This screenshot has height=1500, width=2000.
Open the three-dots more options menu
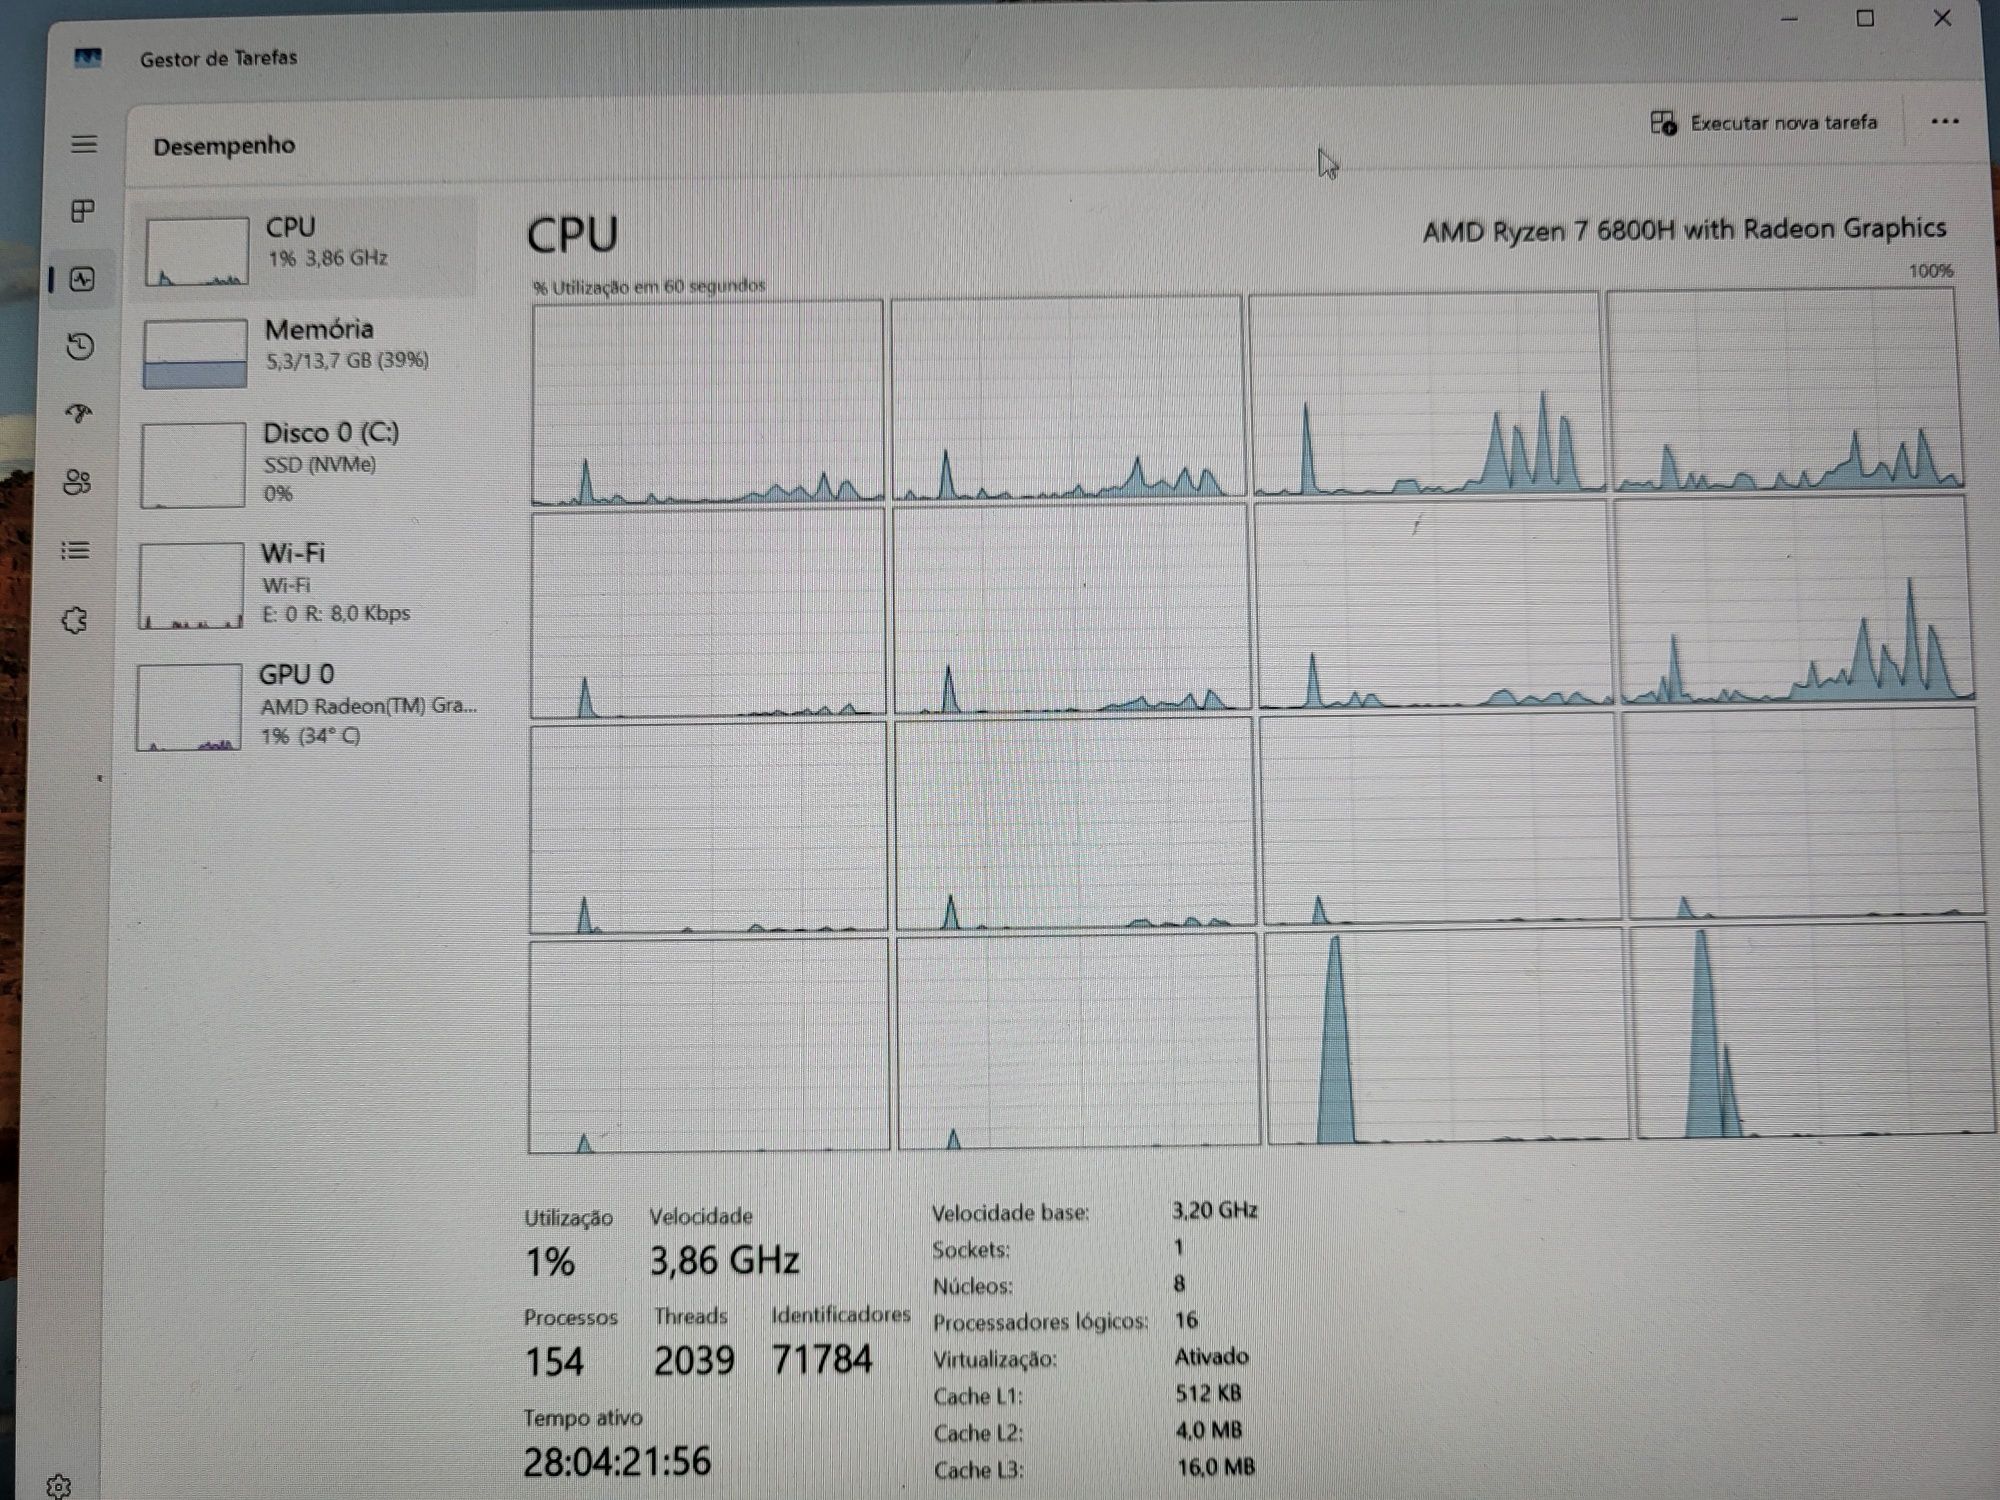tap(1945, 121)
